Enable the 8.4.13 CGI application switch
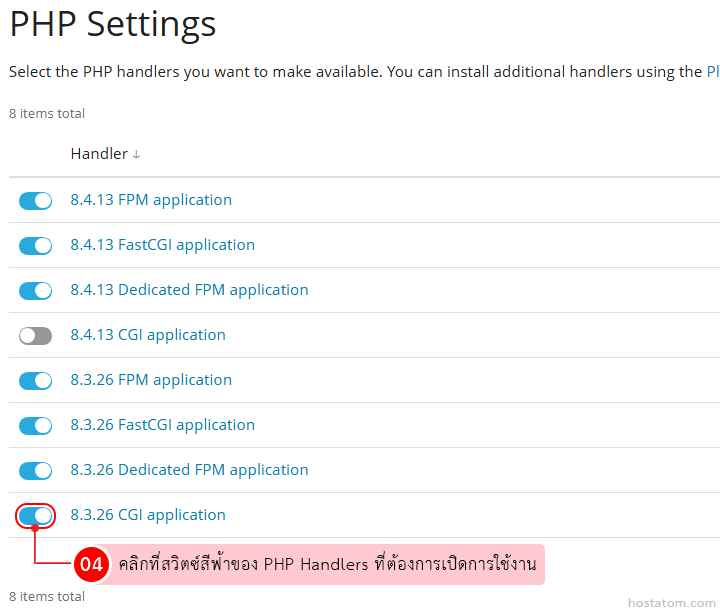Viewport: 720px width, 611px height. [35, 336]
